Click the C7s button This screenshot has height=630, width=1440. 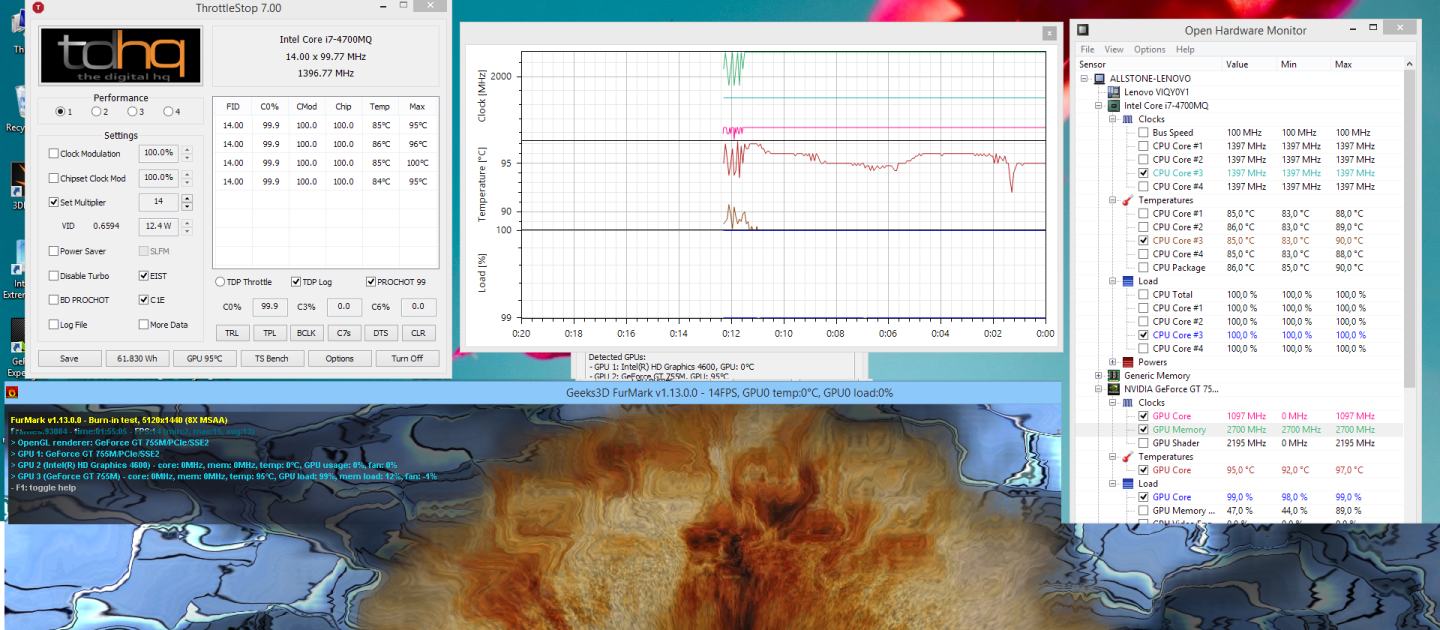pyautogui.click(x=344, y=332)
